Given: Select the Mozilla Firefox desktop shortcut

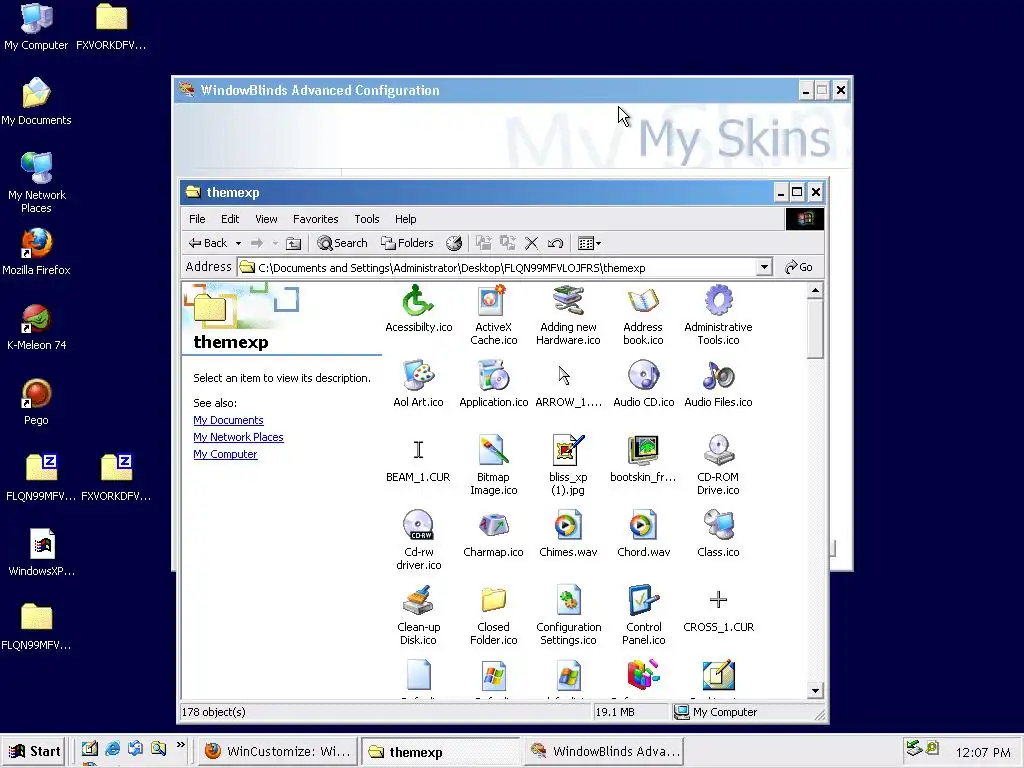Looking at the screenshot, I should click(36, 252).
